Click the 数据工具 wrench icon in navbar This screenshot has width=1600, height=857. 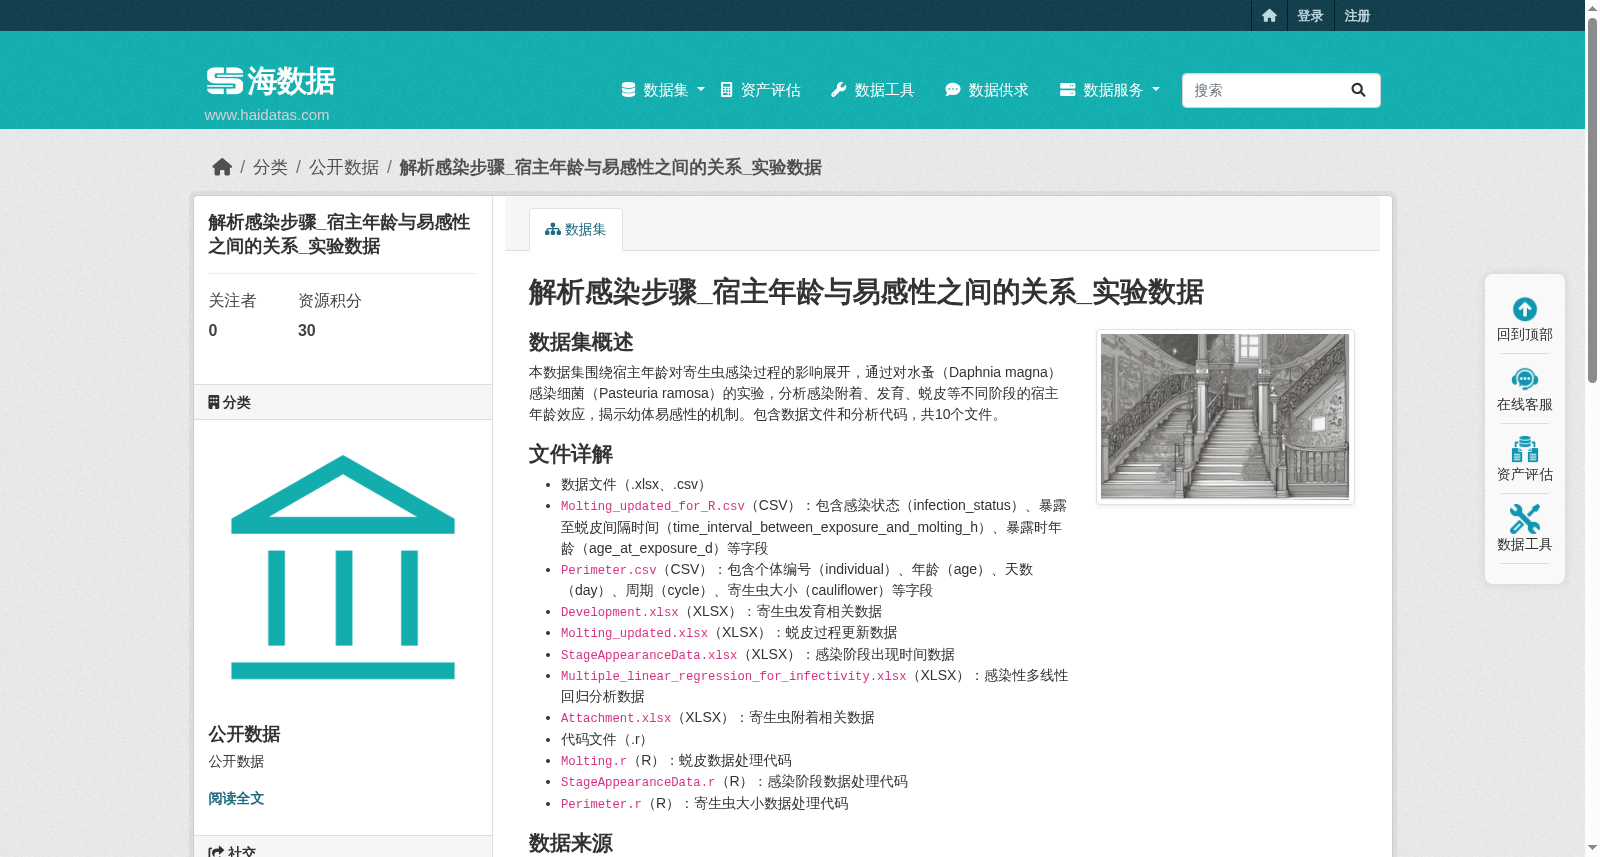point(838,90)
